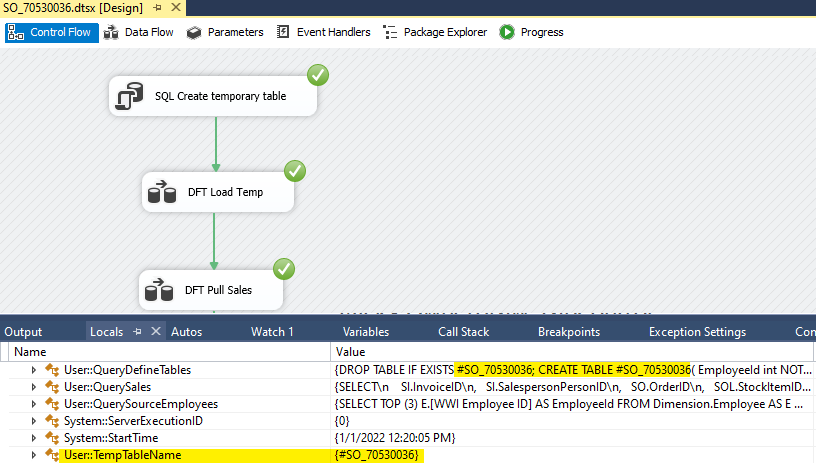Select the User::QuerySourceEmployees name
This screenshot has height=463, width=816.
tap(141, 404)
